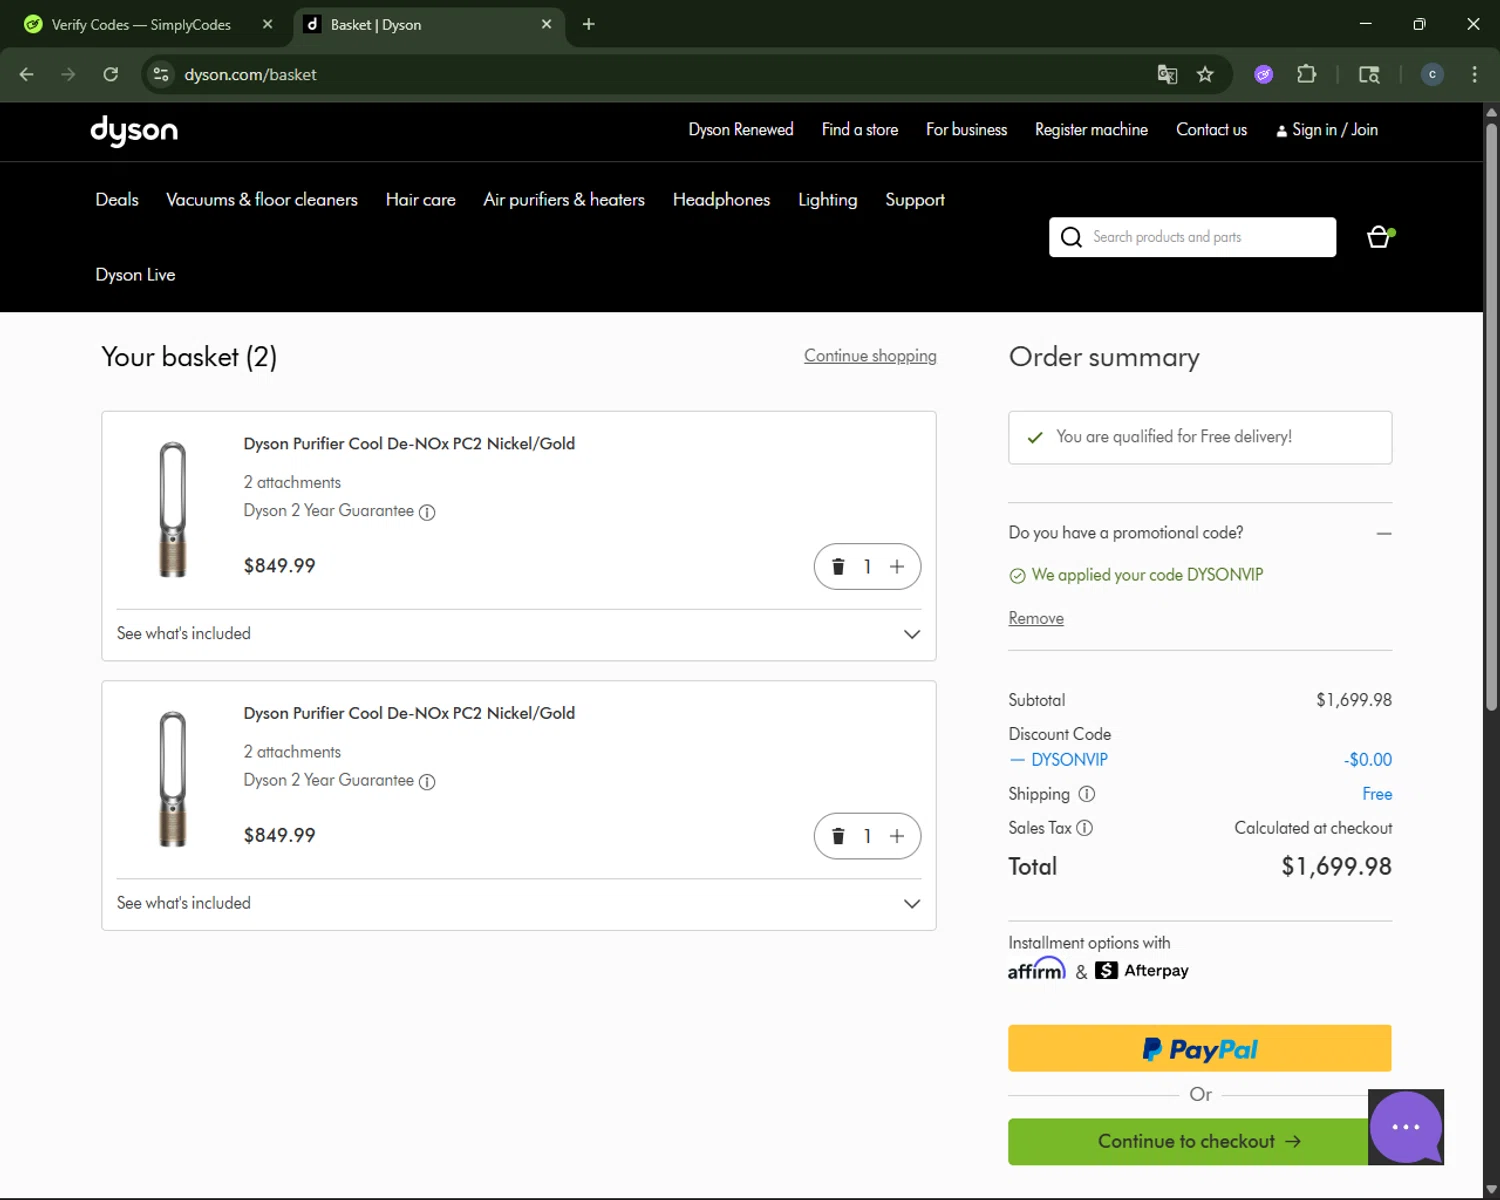Click the search products and parts field
The height and width of the screenshot is (1200, 1500).
(1205, 237)
